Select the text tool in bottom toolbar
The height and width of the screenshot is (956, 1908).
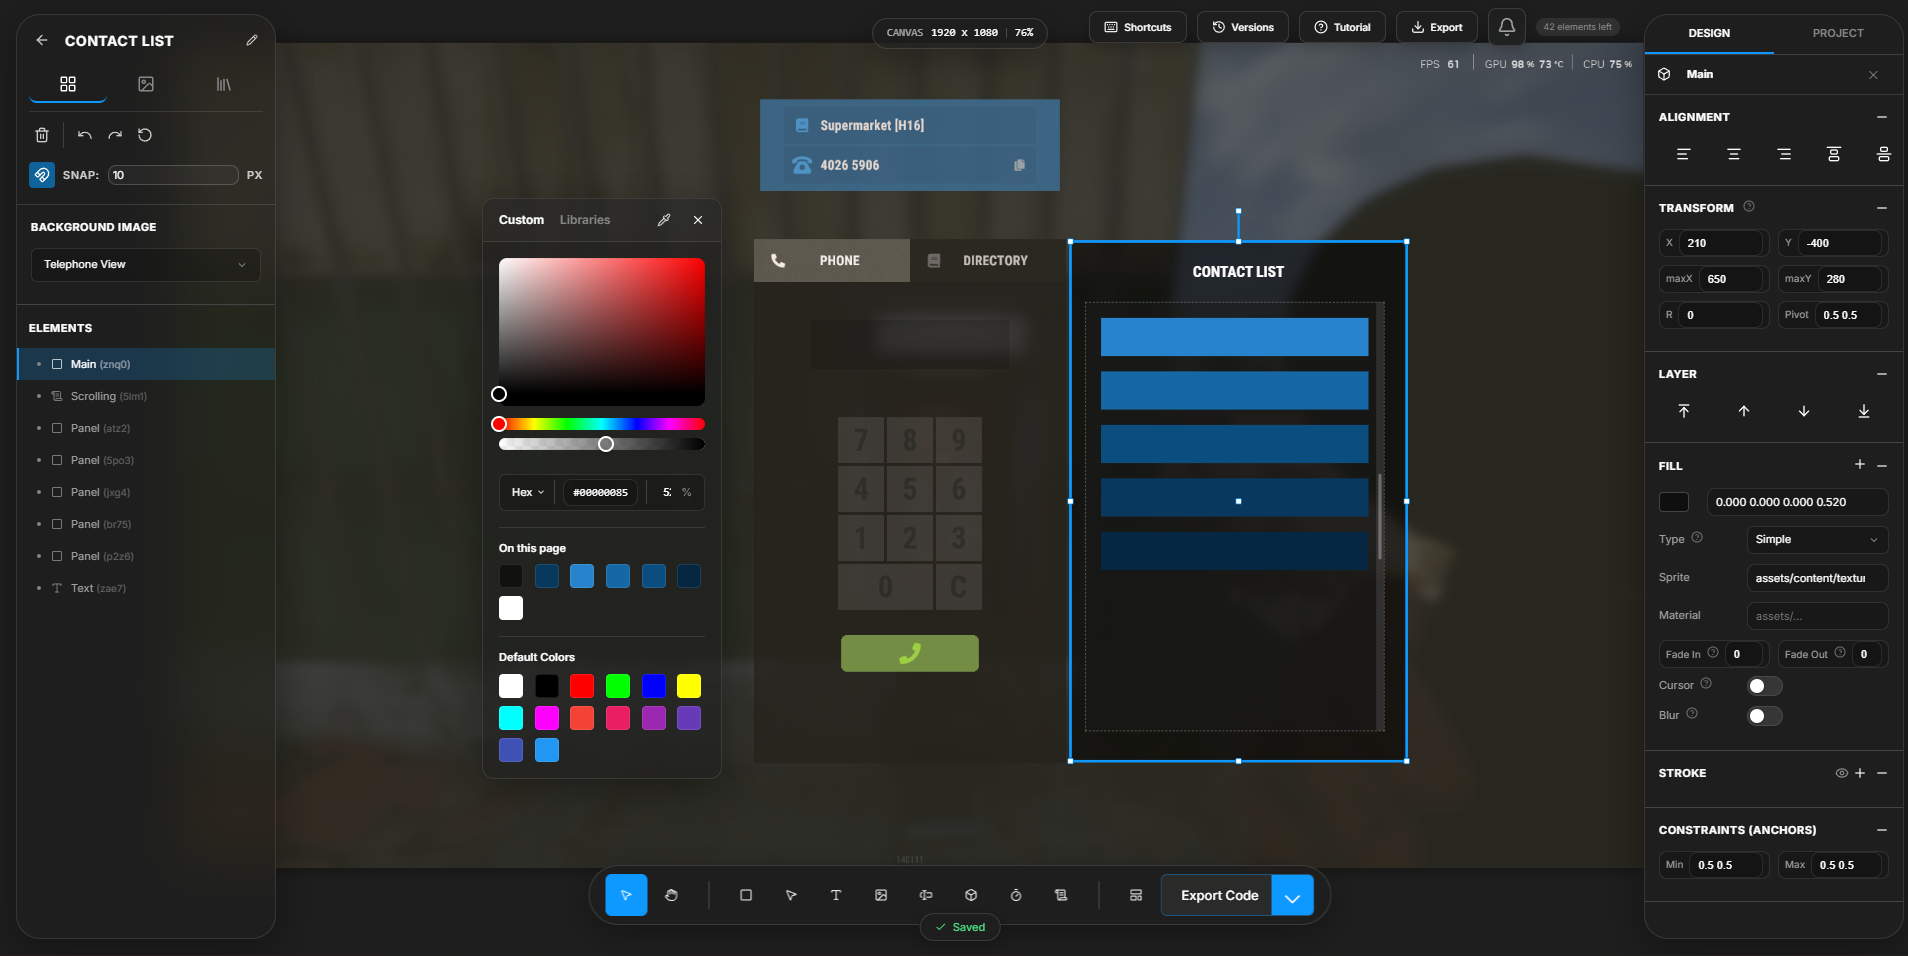[836, 895]
